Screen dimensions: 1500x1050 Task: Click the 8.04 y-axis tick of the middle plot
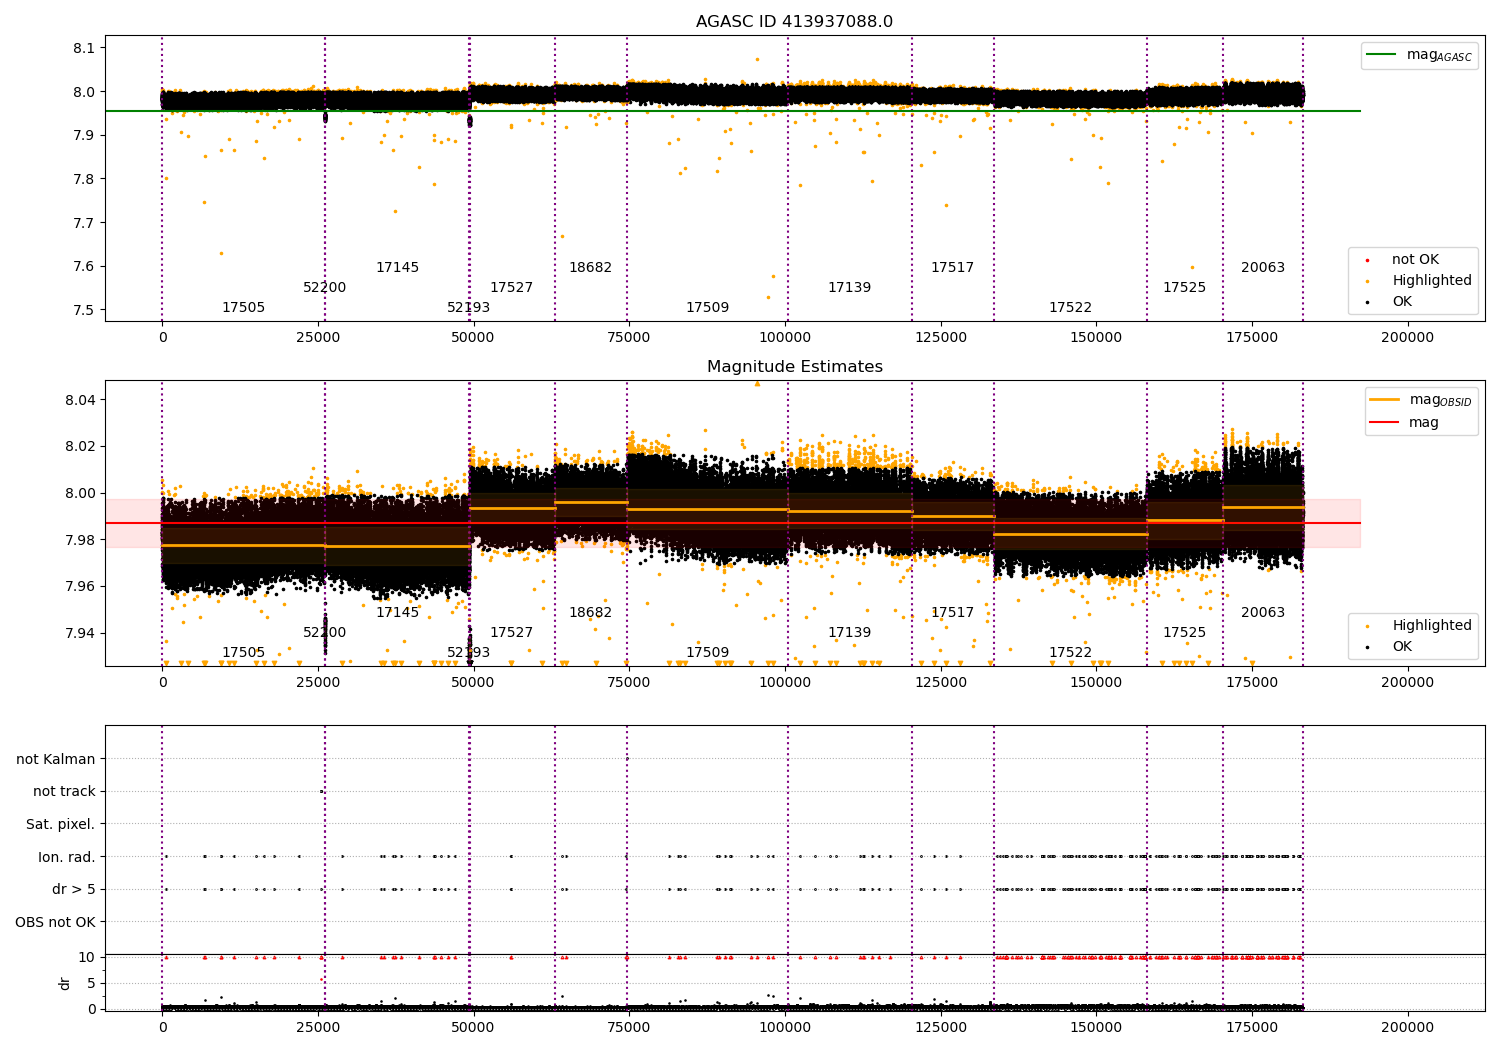[81, 400]
